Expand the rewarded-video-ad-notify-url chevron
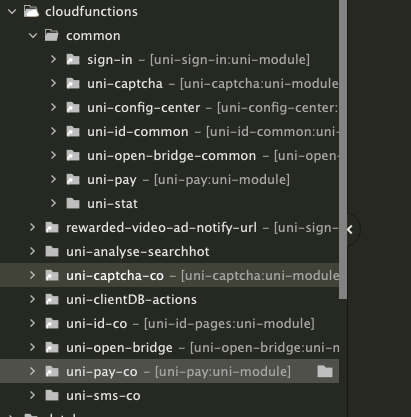The image size is (411, 417). 32,227
